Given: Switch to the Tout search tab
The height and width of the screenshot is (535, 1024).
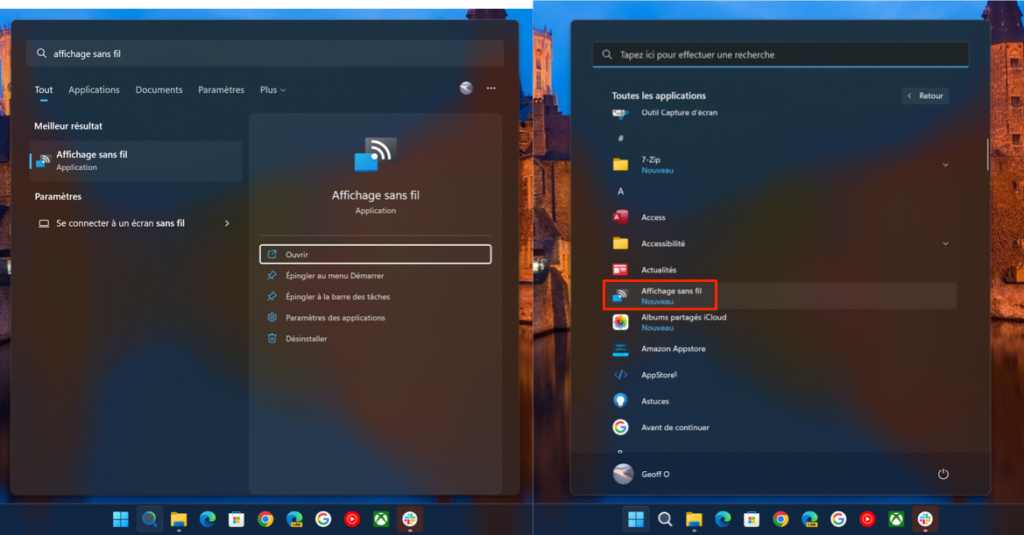Looking at the screenshot, I should point(44,90).
